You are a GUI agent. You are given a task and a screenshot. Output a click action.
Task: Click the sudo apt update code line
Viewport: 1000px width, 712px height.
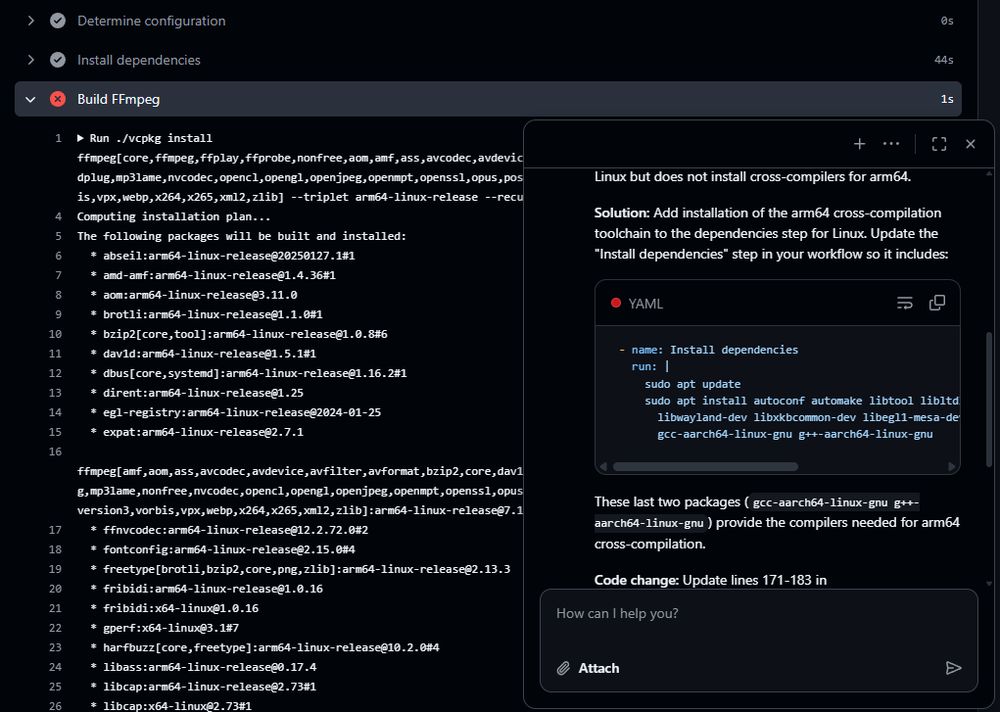693,384
